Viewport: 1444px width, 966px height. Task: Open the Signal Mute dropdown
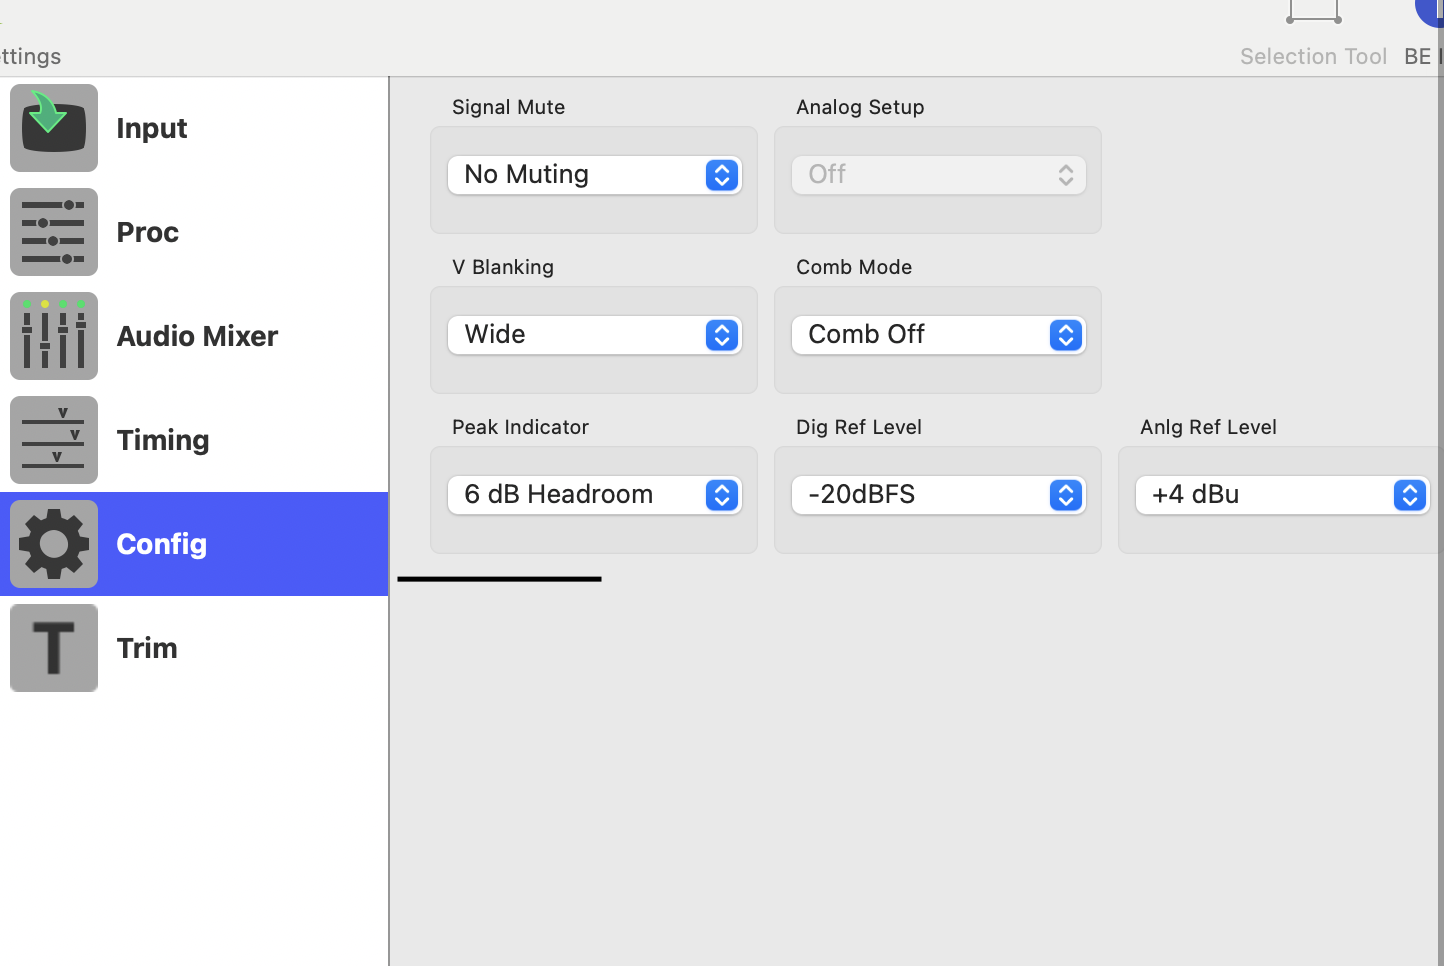tap(594, 175)
